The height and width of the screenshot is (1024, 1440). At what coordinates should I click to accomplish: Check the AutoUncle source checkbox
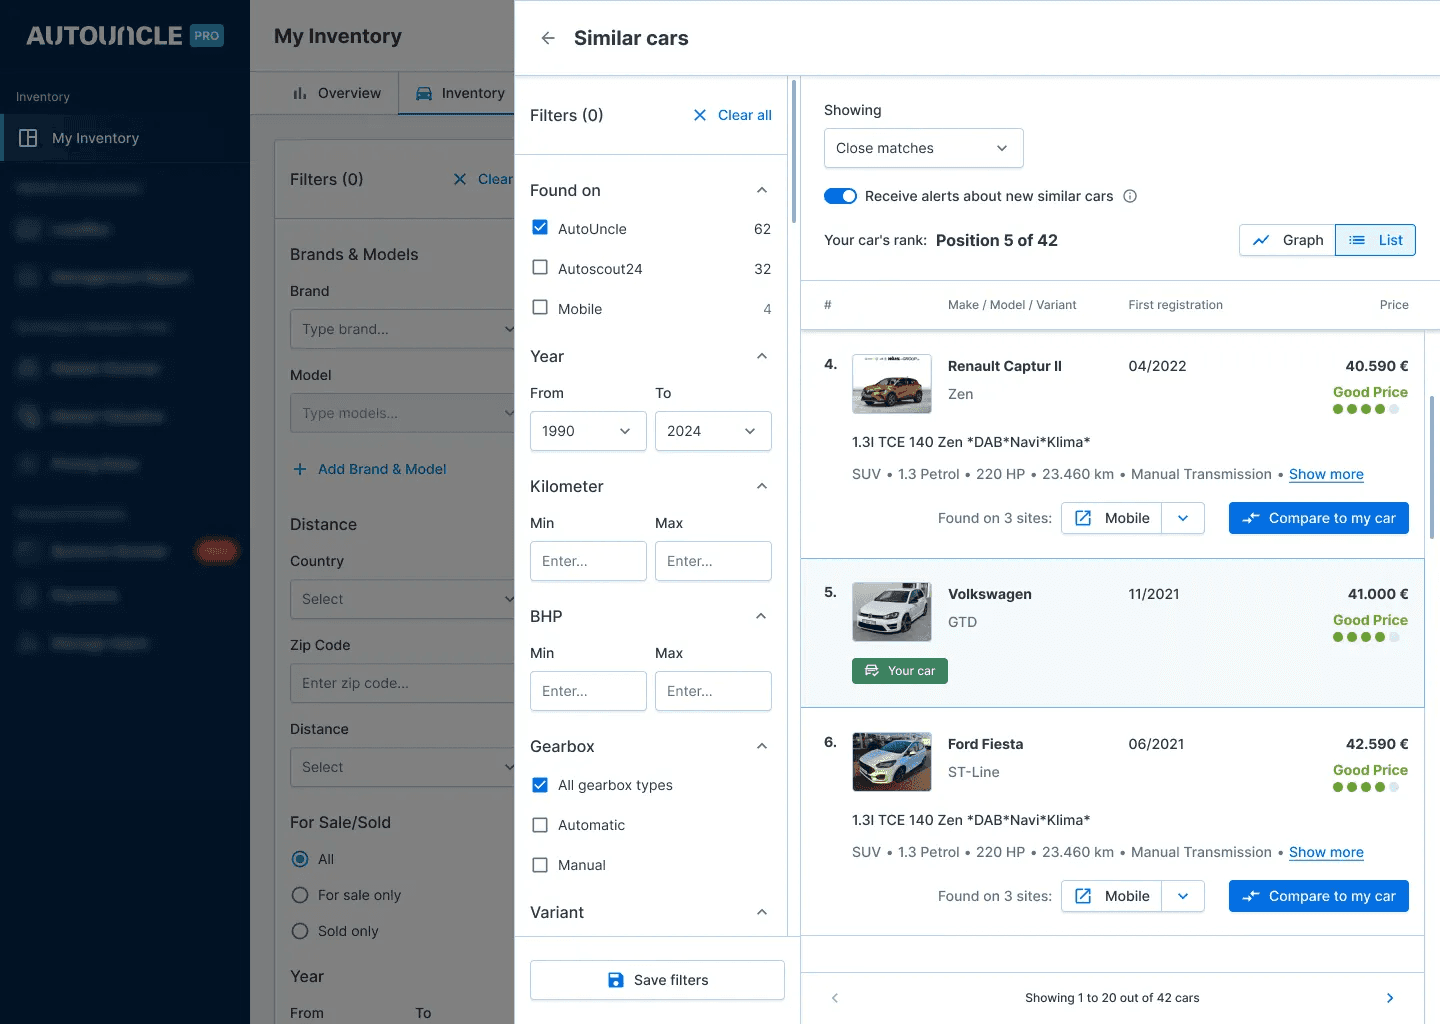(540, 227)
